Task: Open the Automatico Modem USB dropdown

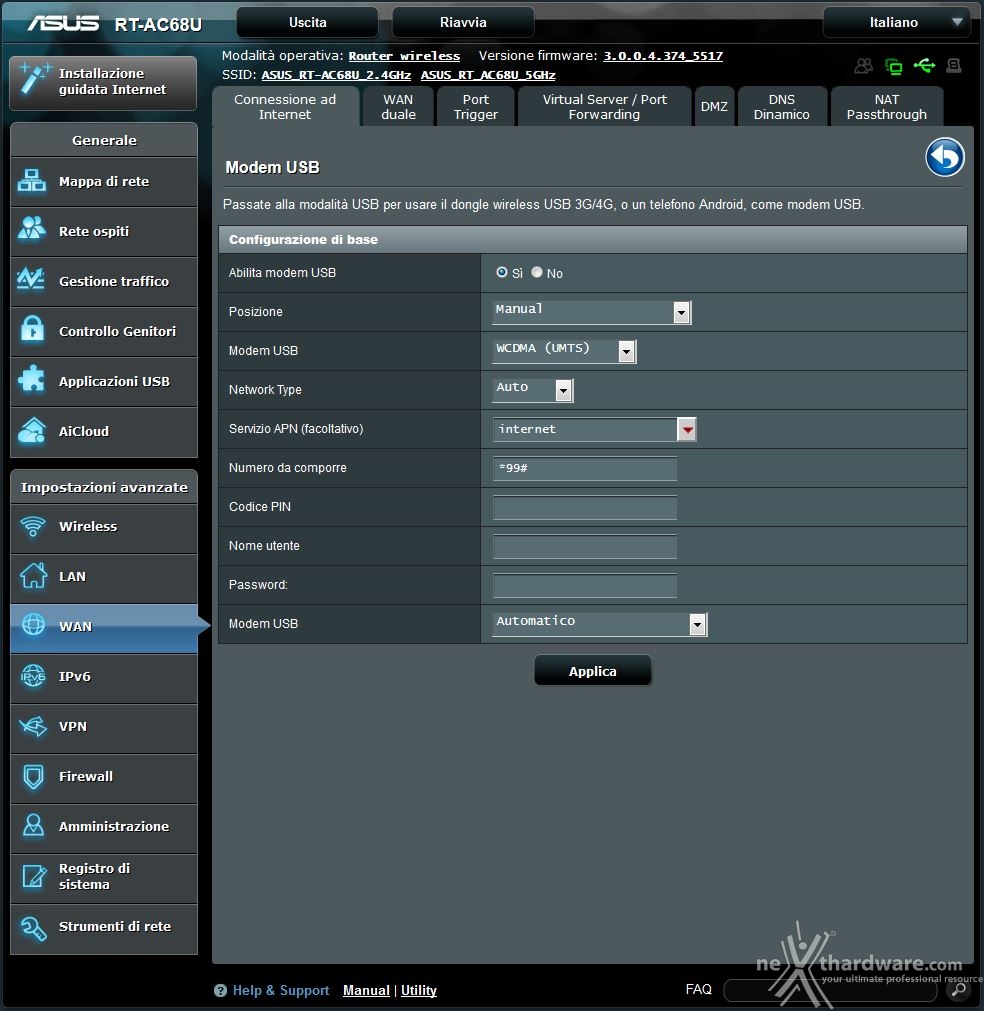Action: 600,623
